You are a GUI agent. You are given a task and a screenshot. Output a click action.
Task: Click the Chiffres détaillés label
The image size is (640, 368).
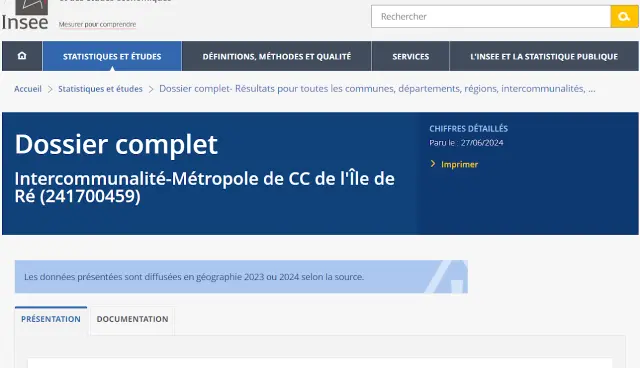tap(469, 129)
